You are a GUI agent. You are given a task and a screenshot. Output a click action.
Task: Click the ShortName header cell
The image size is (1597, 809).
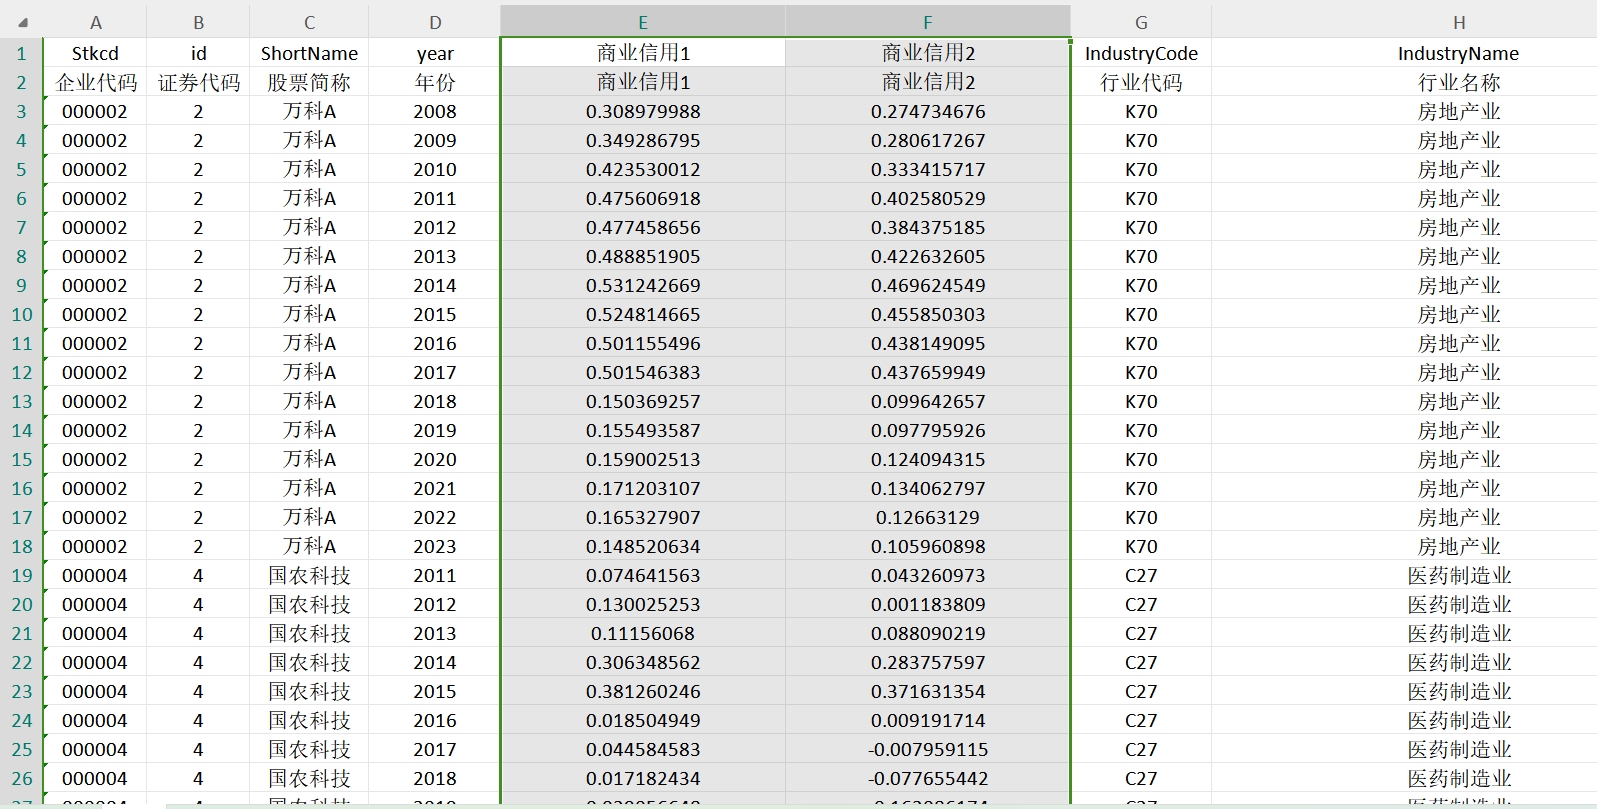point(309,53)
